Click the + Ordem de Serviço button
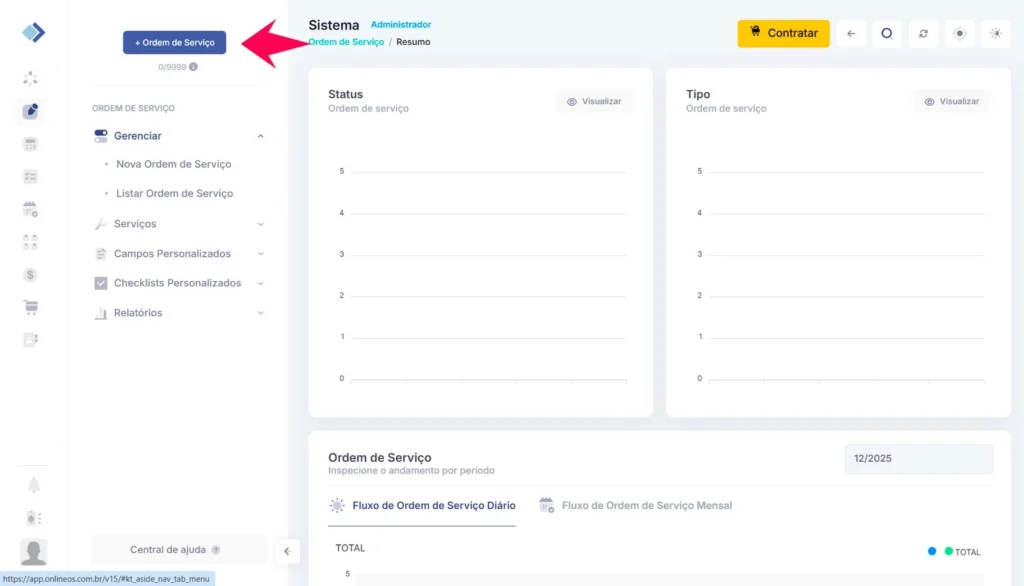Image resolution: width=1024 pixels, height=586 pixels. (174, 43)
